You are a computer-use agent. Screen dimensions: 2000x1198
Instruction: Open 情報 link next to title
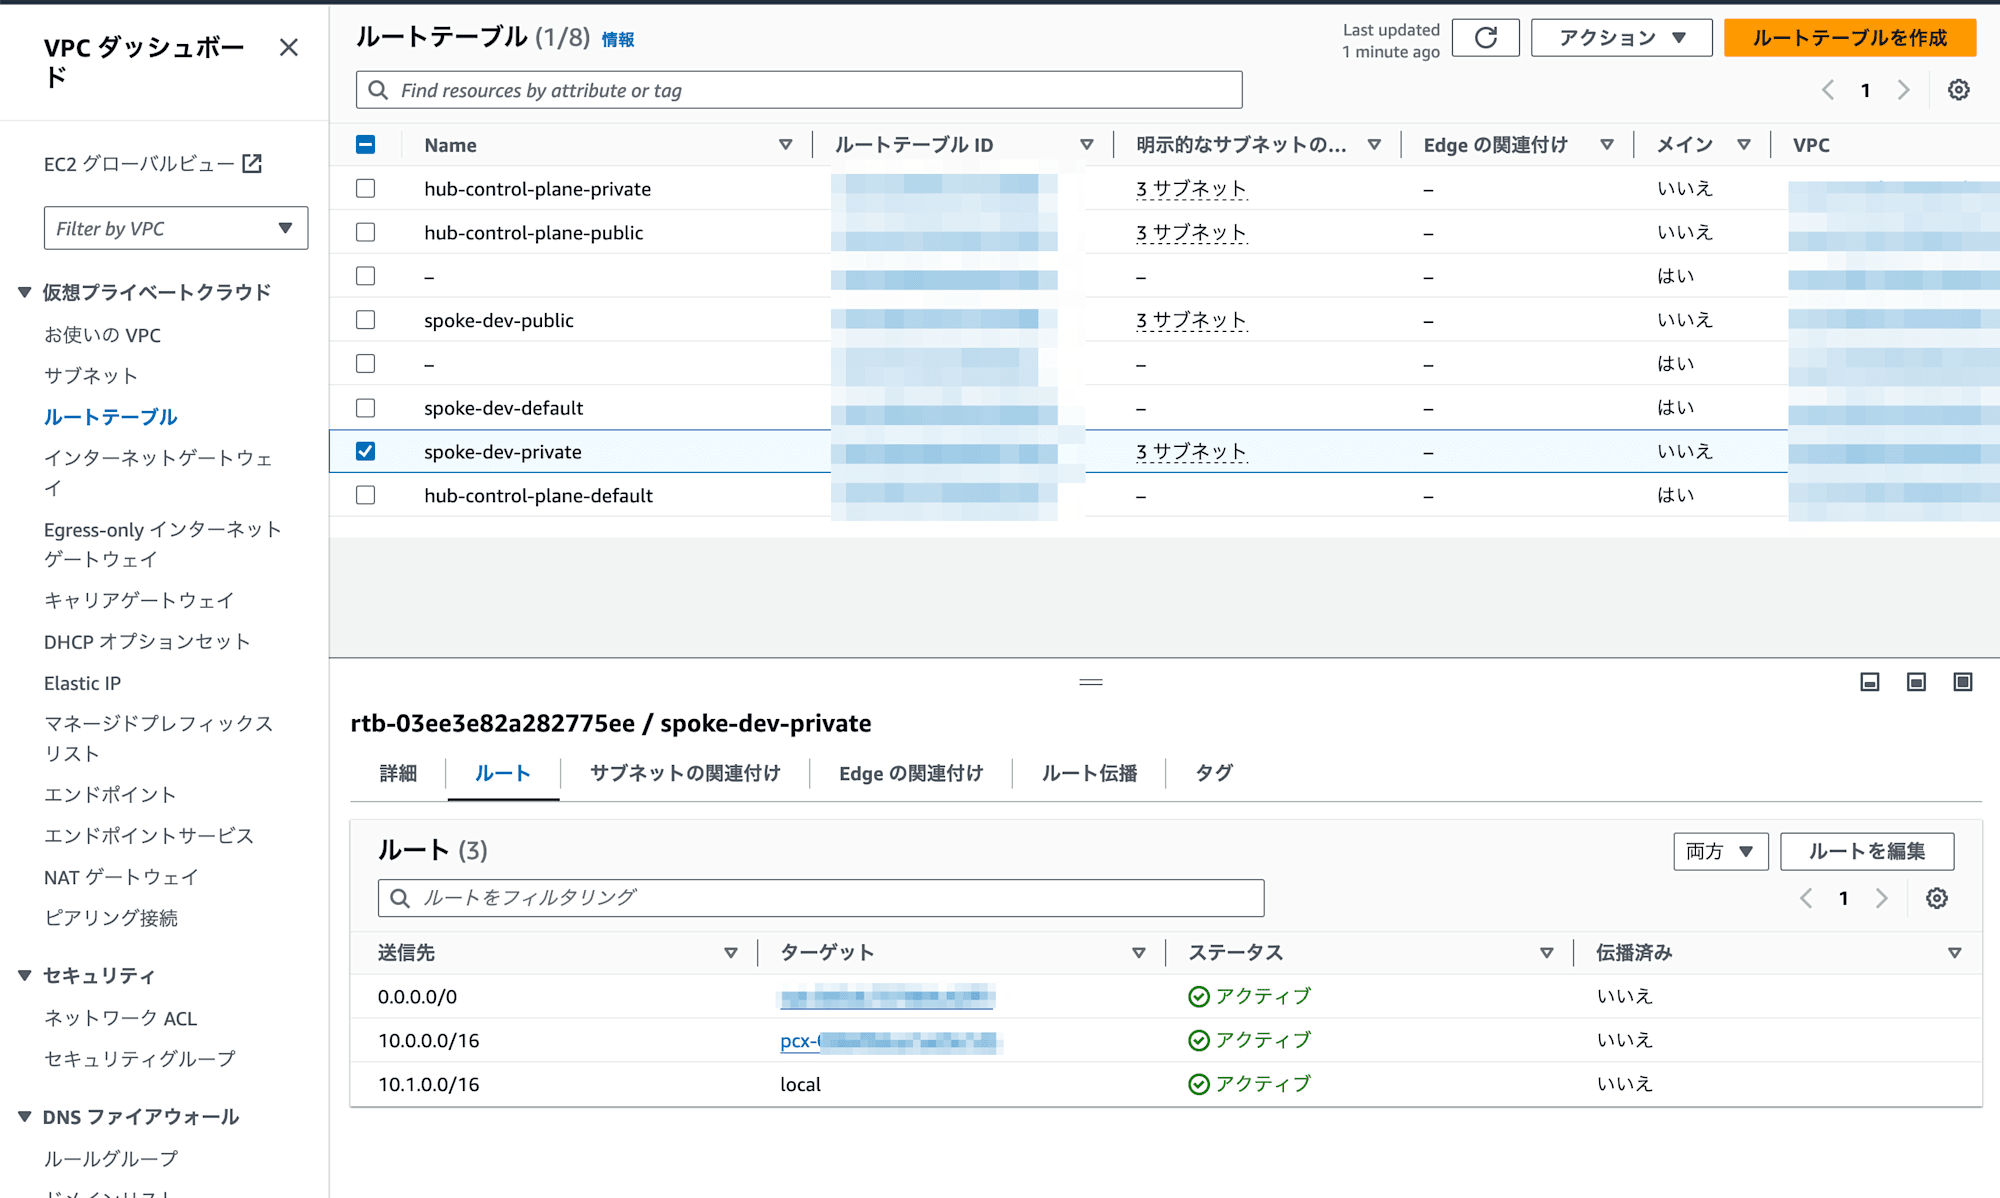pyautogui.click(x=618, y=40)
